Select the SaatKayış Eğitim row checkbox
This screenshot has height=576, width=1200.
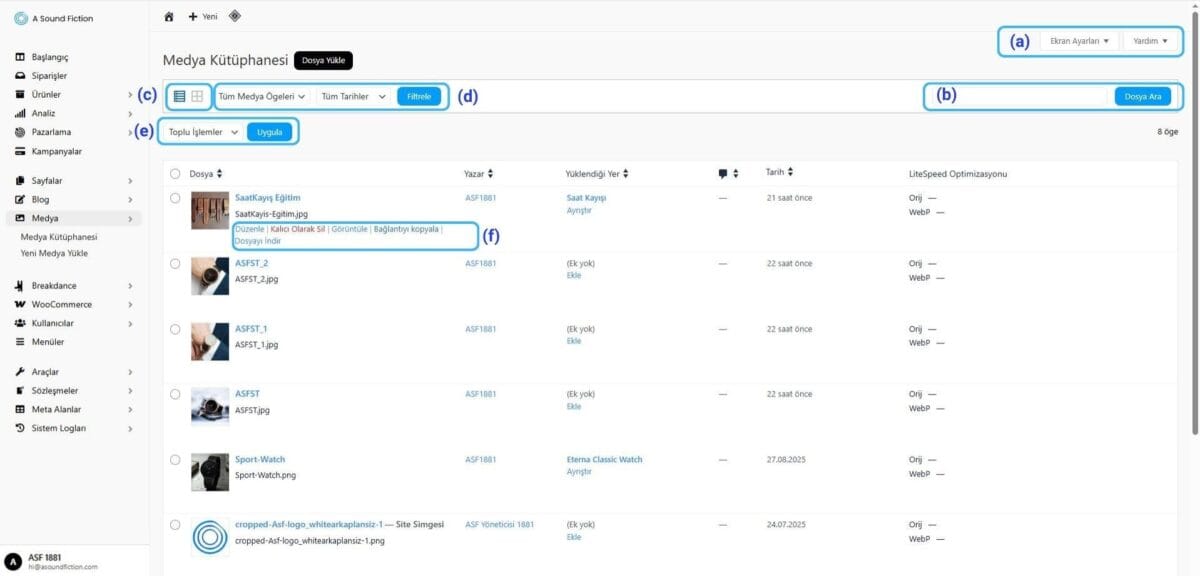(175, 198)
